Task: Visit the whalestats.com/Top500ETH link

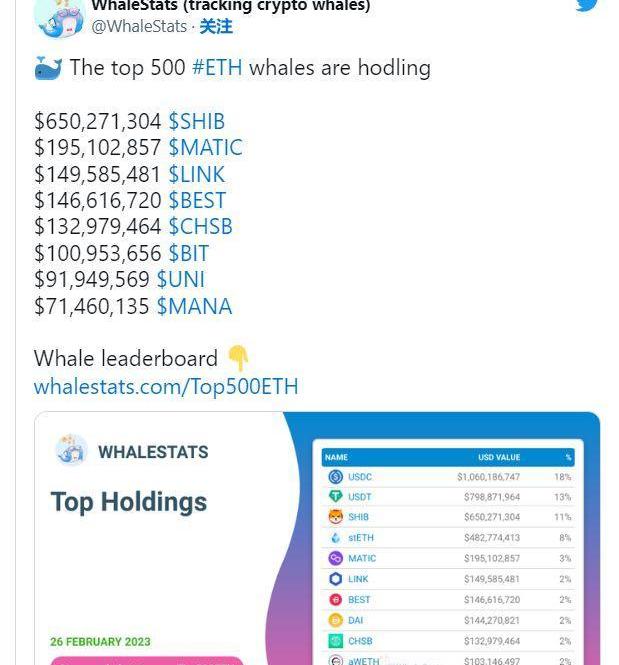Action: (x=166, y=386)
